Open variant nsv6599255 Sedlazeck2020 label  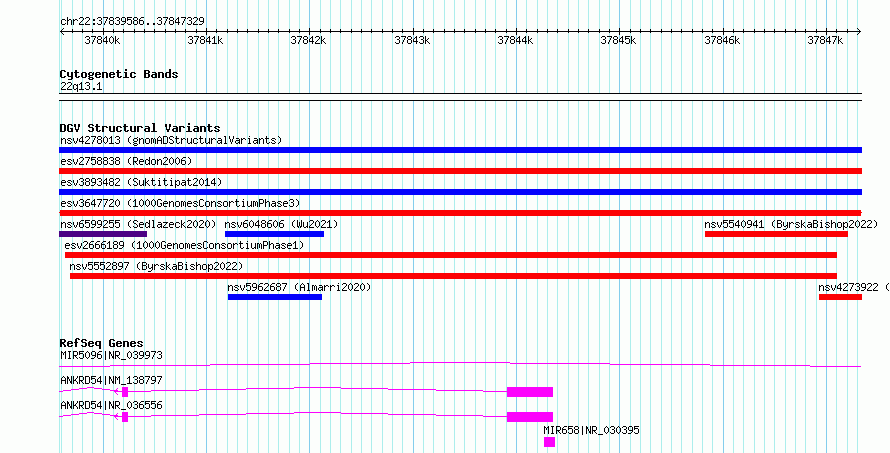(138, 224)
